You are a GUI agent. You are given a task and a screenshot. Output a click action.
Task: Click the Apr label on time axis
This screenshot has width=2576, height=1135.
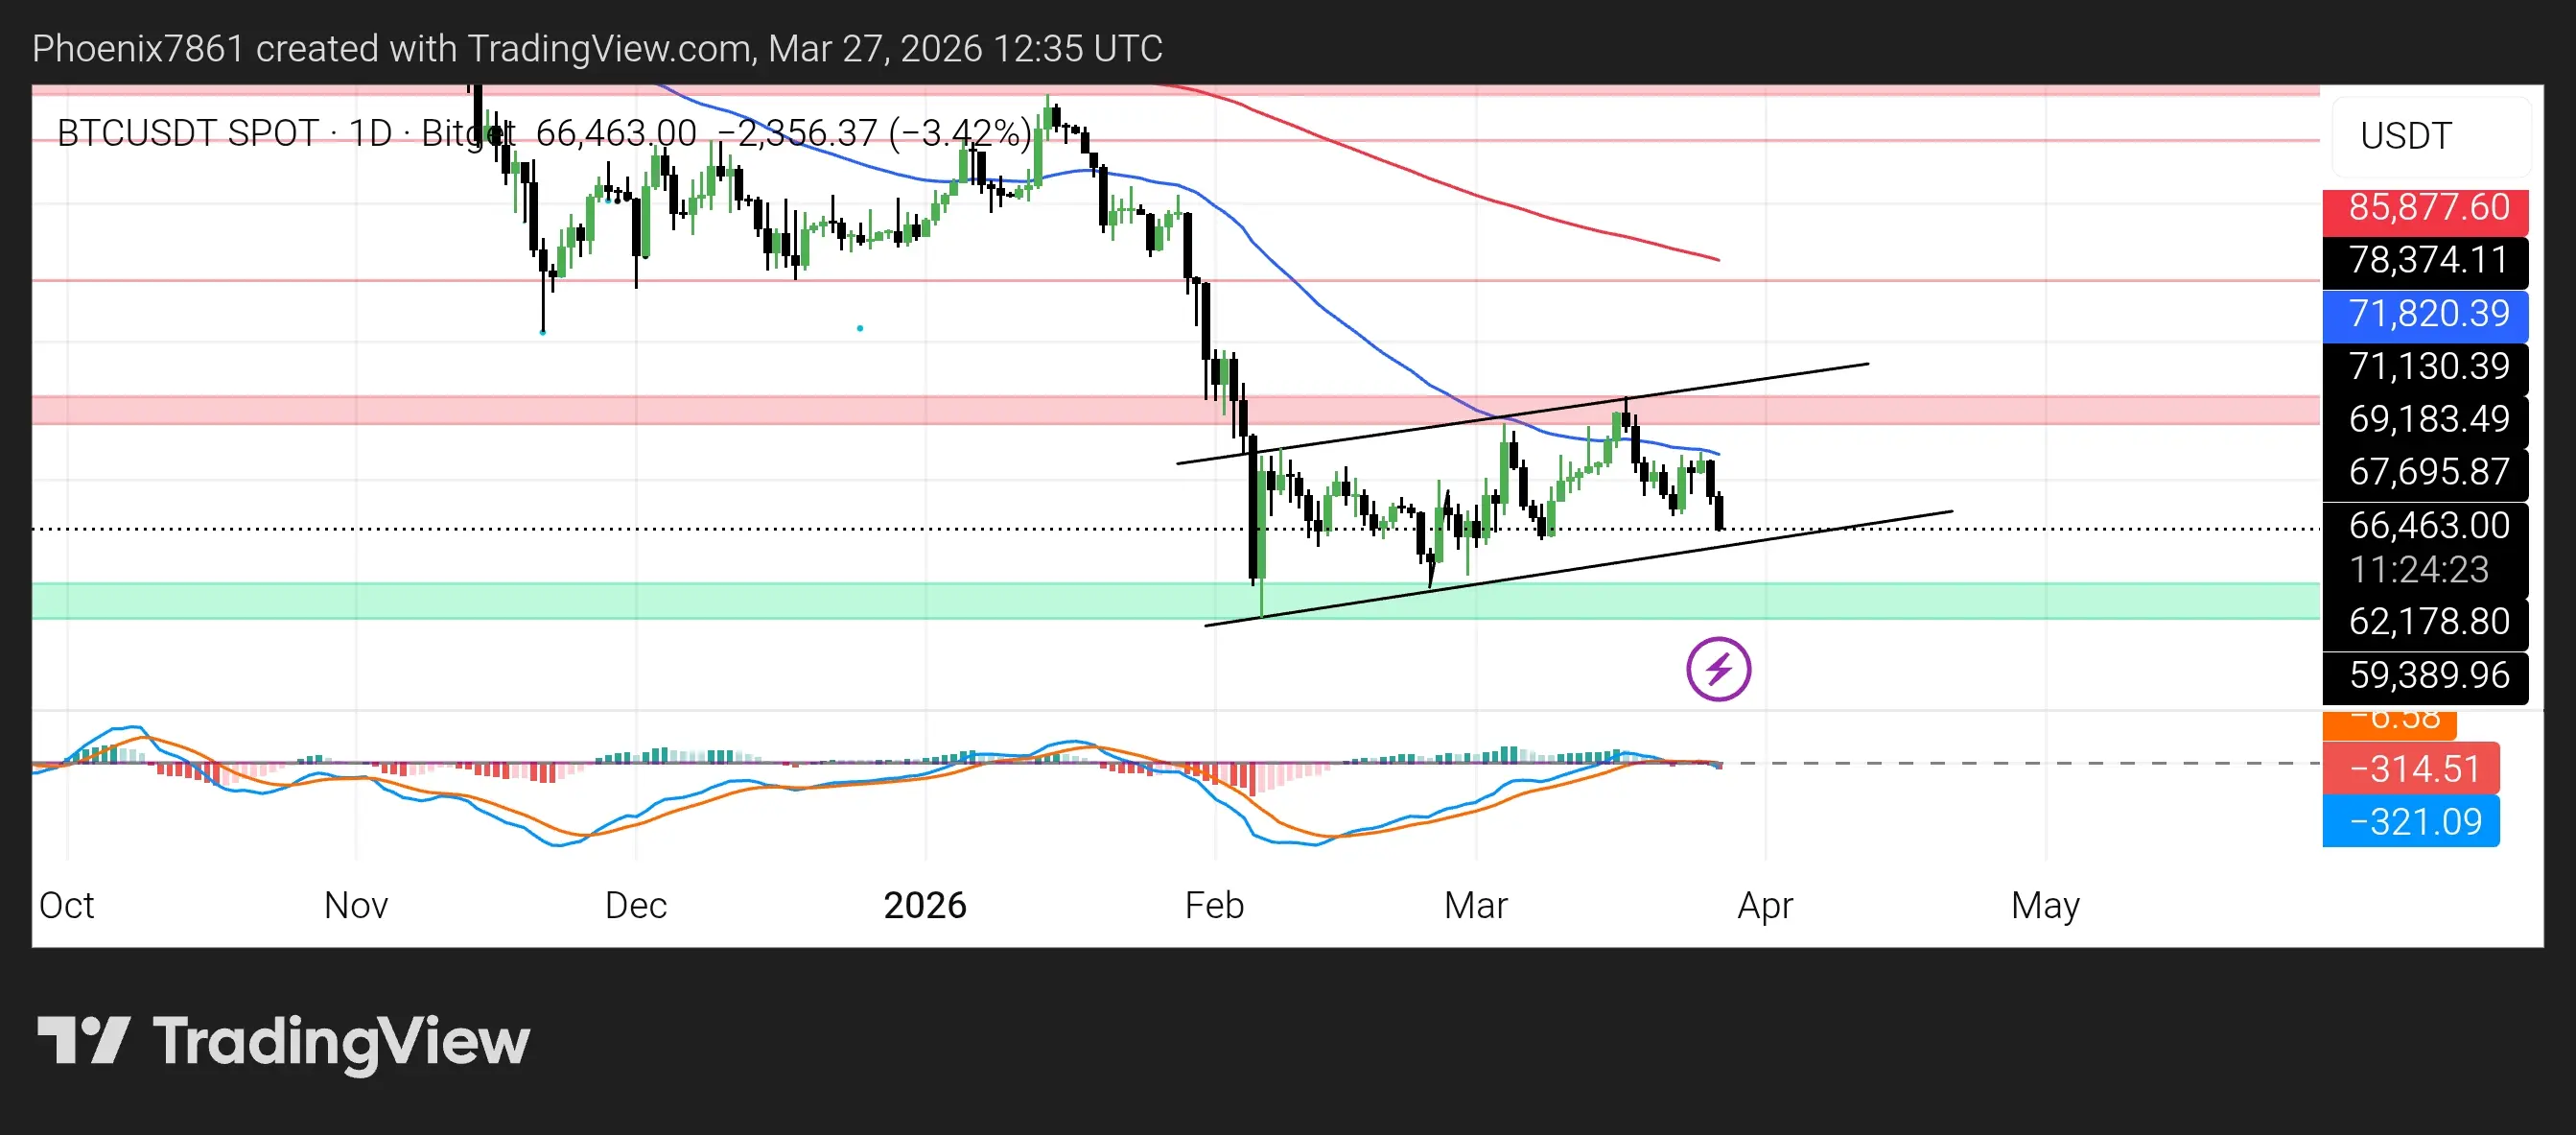[x=1765, y=905]
